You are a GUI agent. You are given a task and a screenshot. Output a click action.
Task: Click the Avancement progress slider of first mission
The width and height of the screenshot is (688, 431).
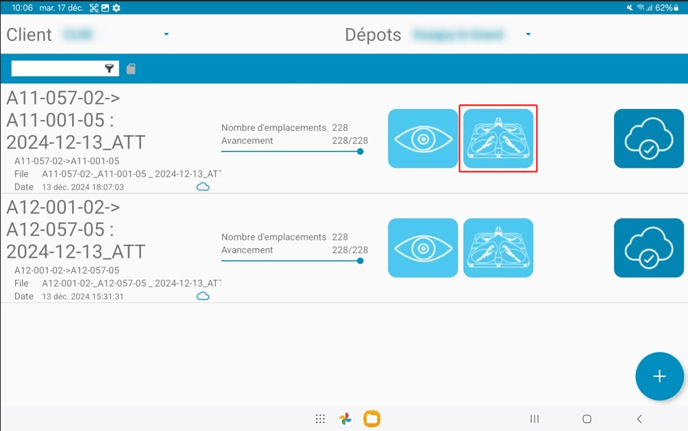click(291, 152)
